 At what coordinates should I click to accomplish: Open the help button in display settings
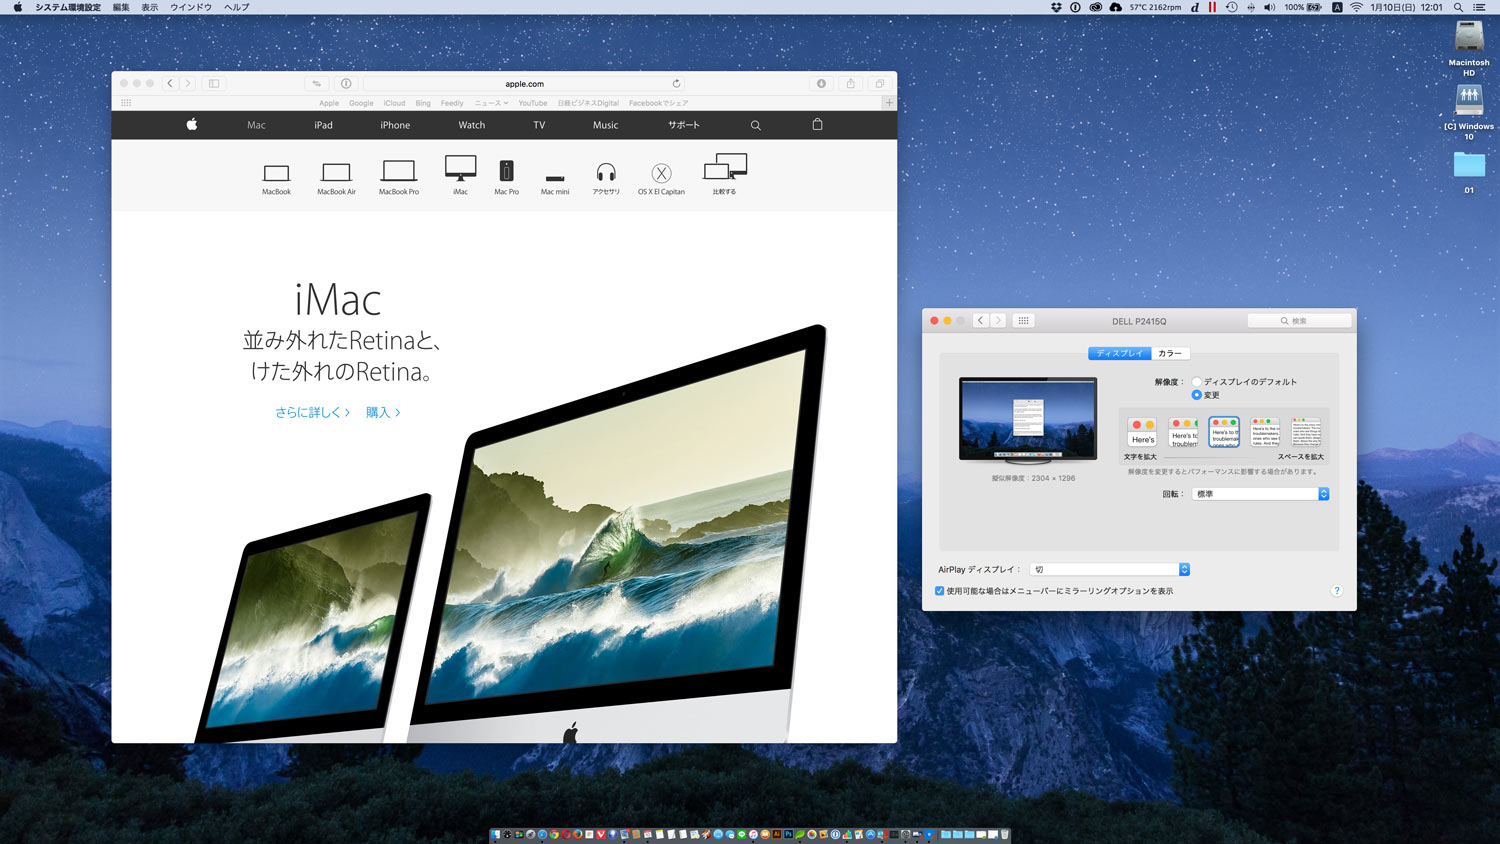[x=1336, y=591]
